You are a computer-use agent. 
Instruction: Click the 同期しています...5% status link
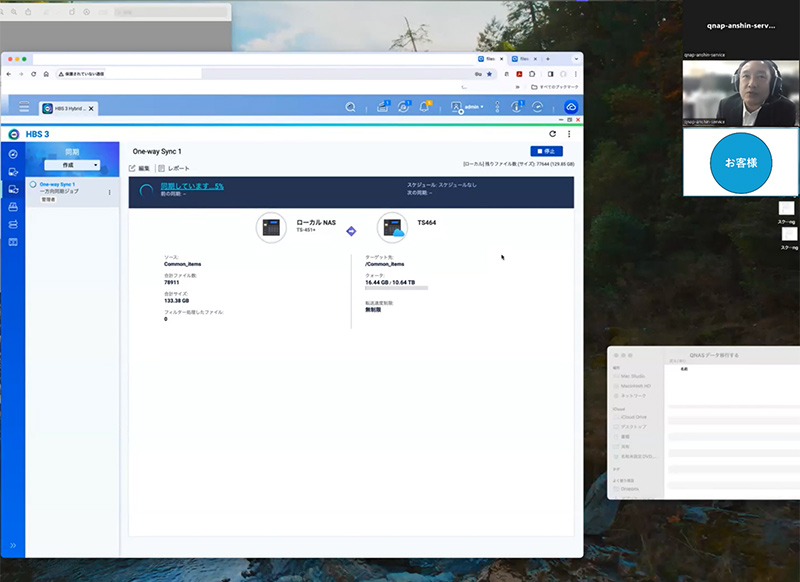click(x=192, y=186)
